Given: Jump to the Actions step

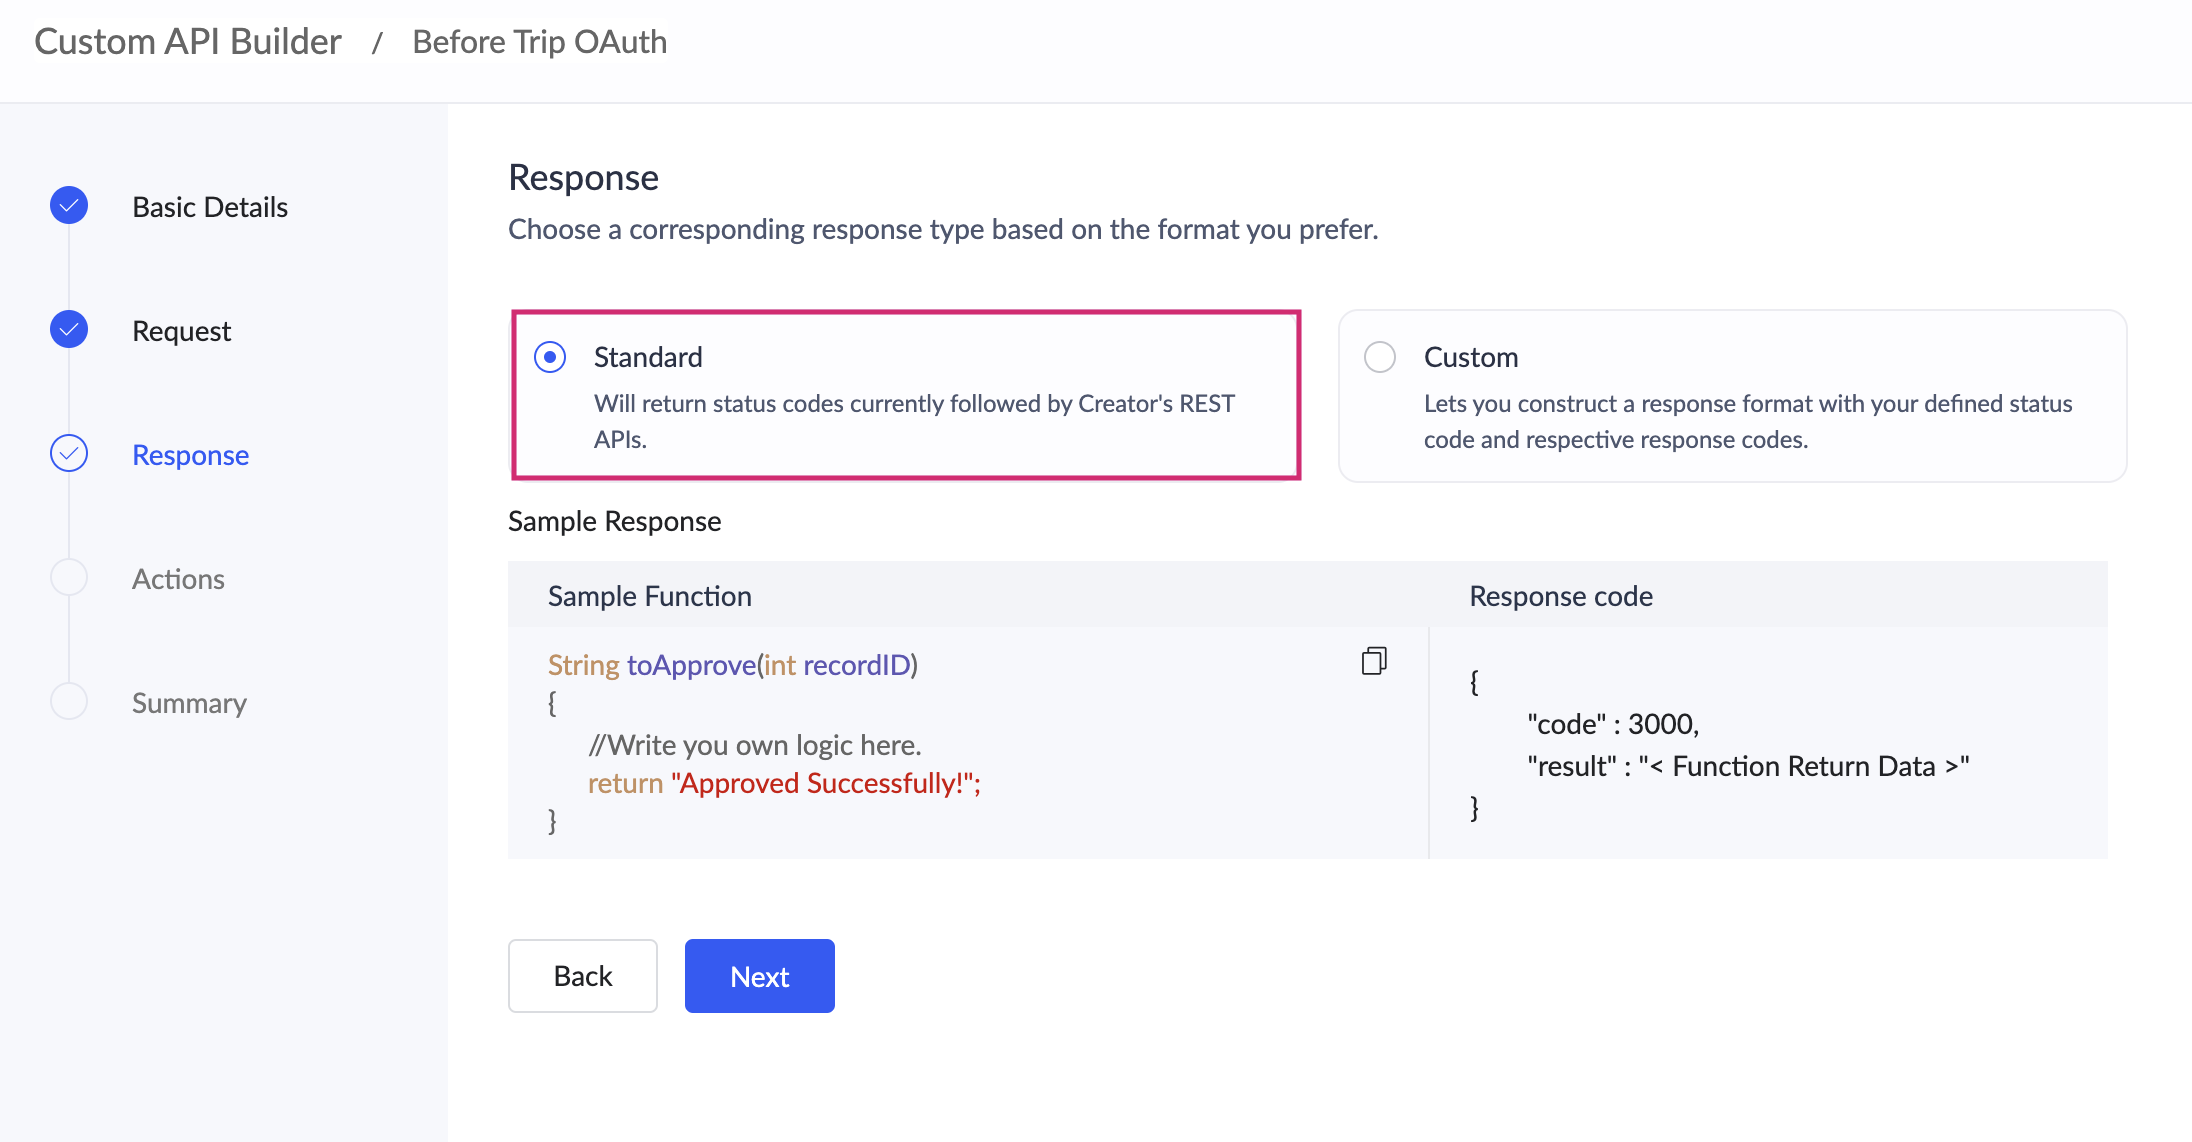Looking at the screenshot, I should click(178, 579).
